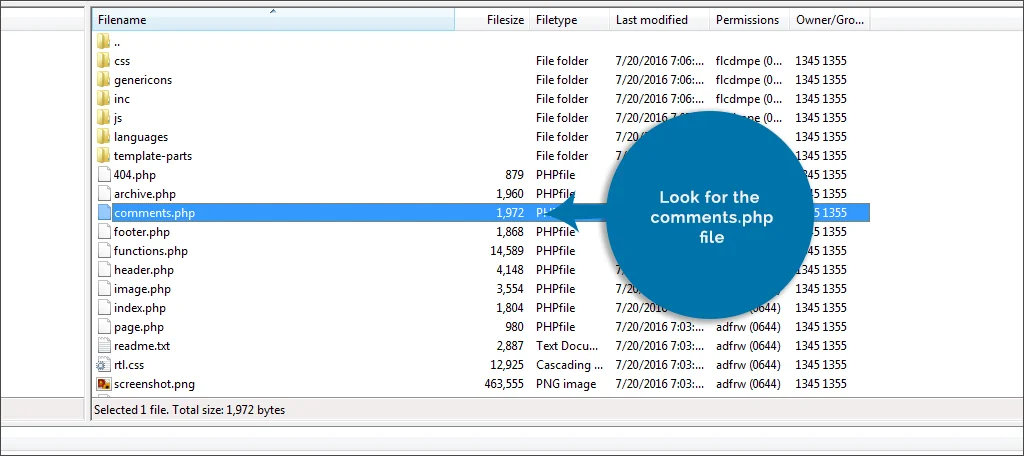Click the 4,148 filesize of header.php
Screen dimensions: 1024x456
pos(509,269)
